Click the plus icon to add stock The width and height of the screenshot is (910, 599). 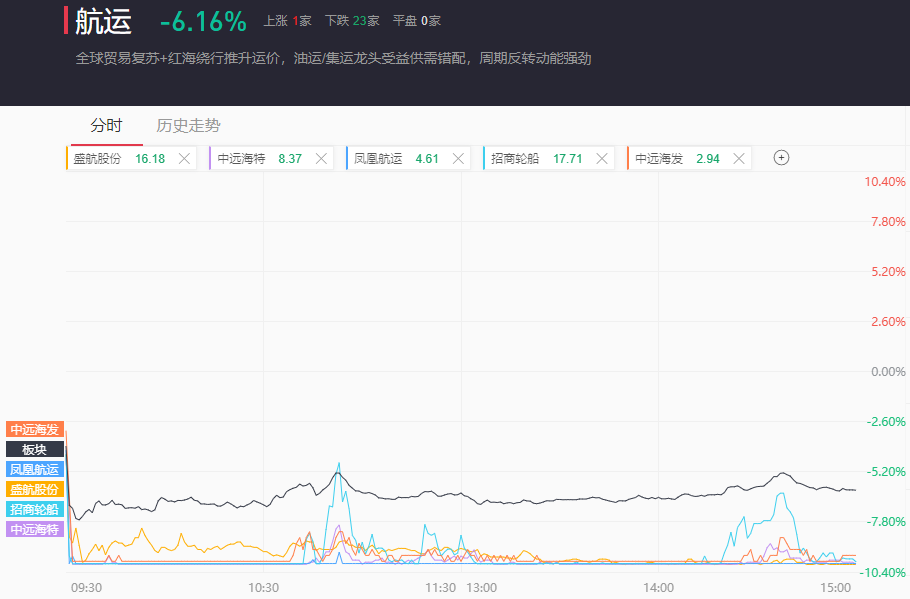pos(782,158)
